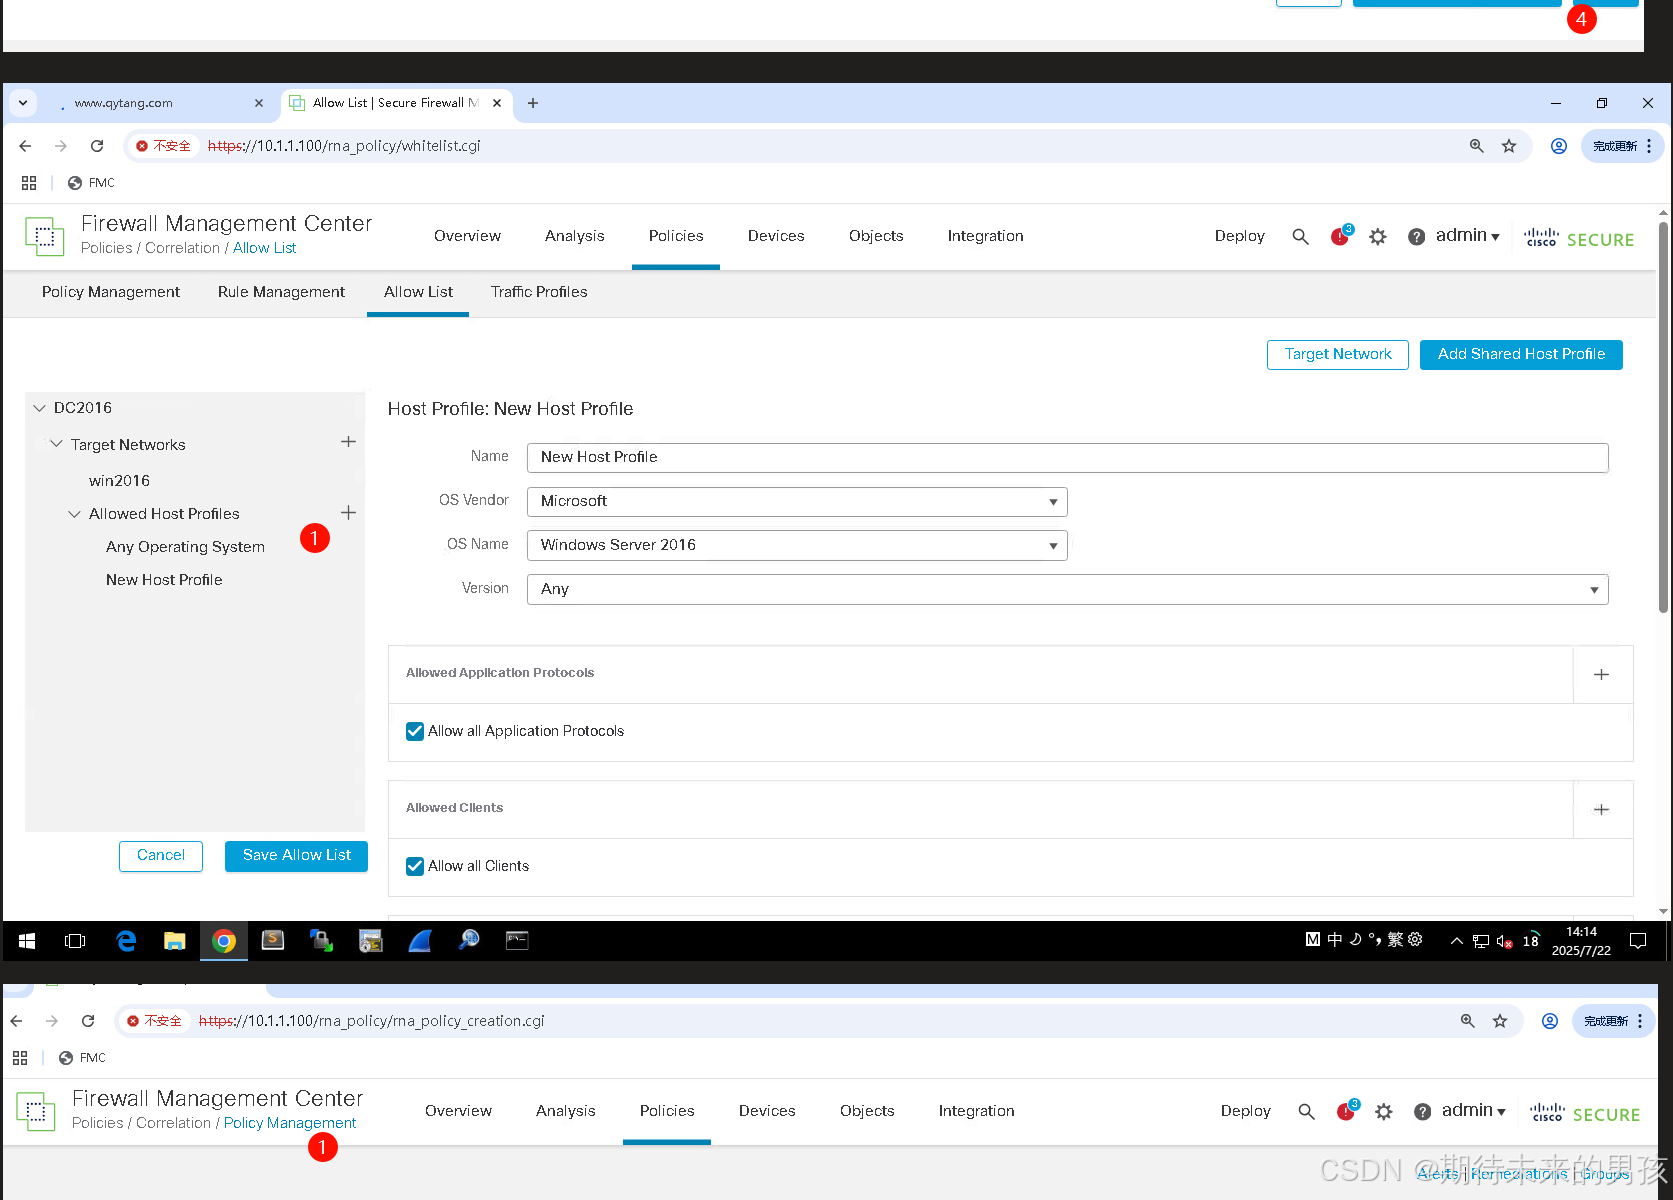
Task: Switch to the Rule Management sub-tab
Action: point(281,292)
